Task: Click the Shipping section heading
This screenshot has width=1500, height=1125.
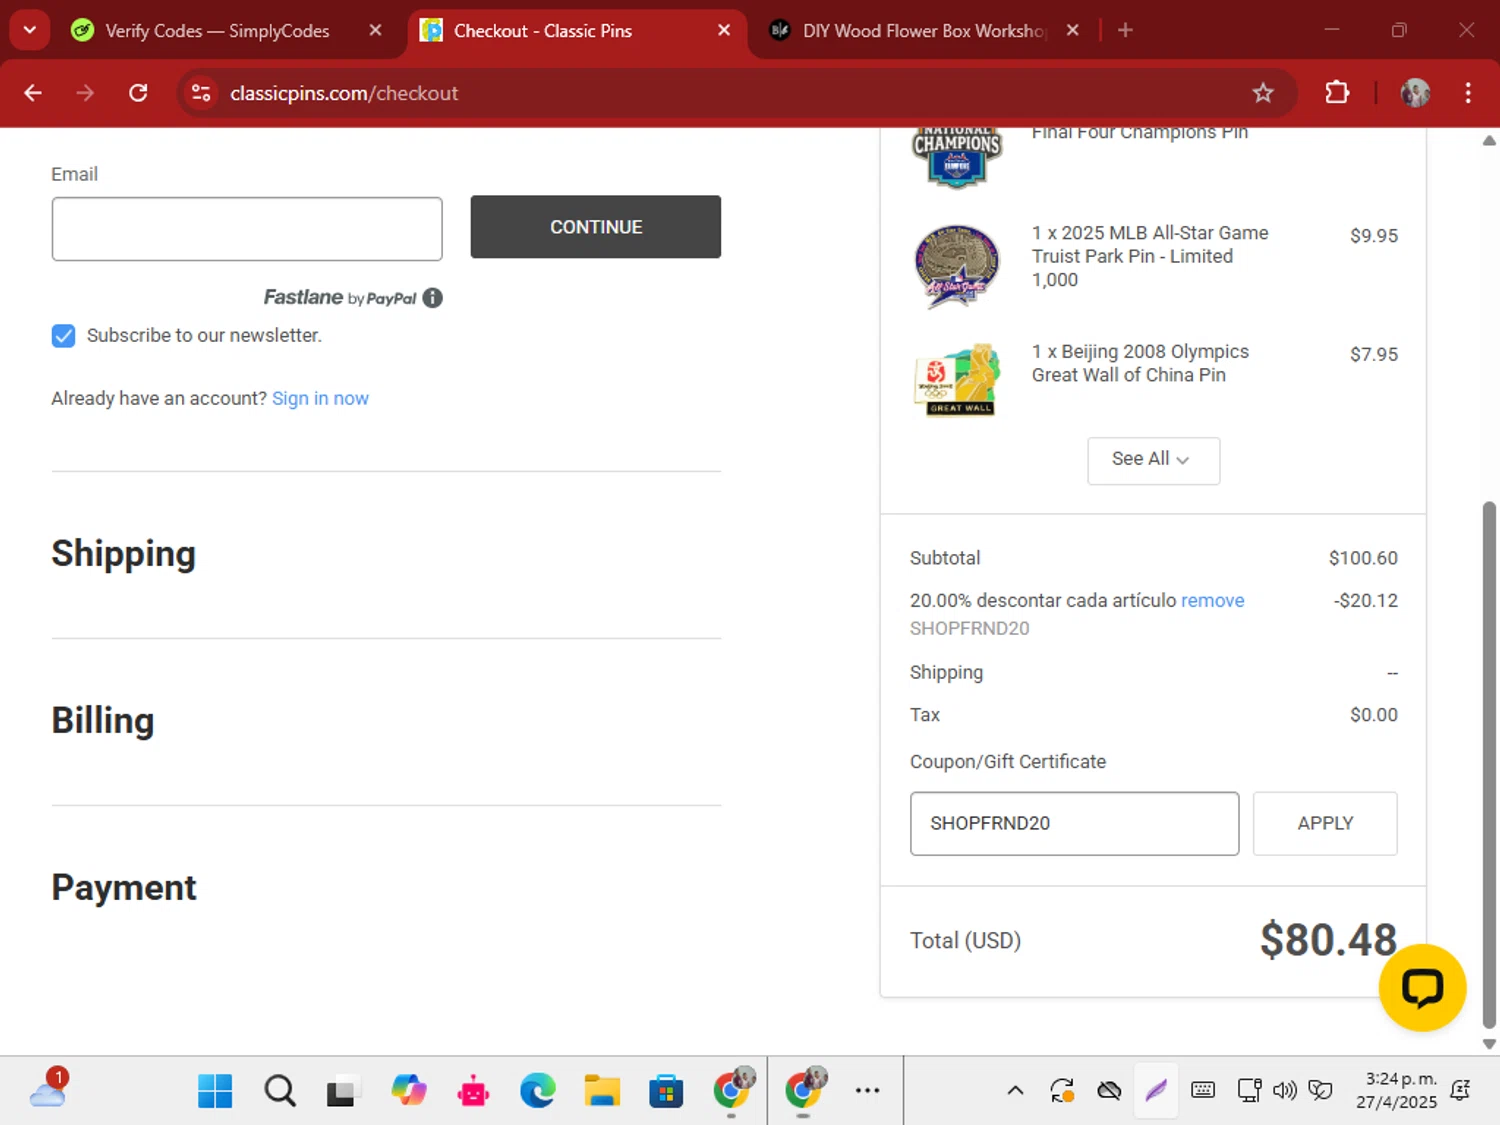Action: pyautogui.click(x=123, y=554)
